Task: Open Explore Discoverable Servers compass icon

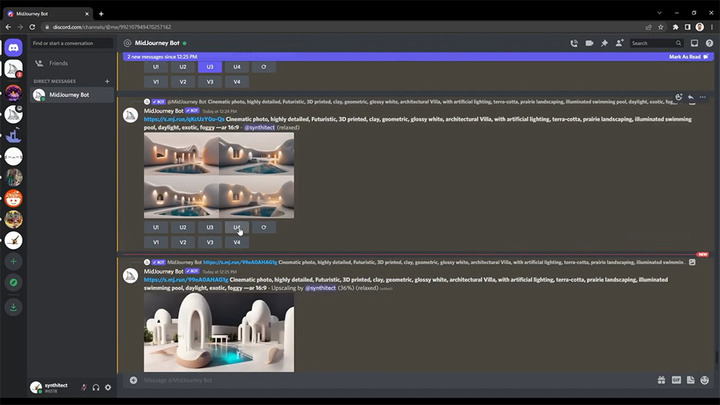Action: [14, 282]
